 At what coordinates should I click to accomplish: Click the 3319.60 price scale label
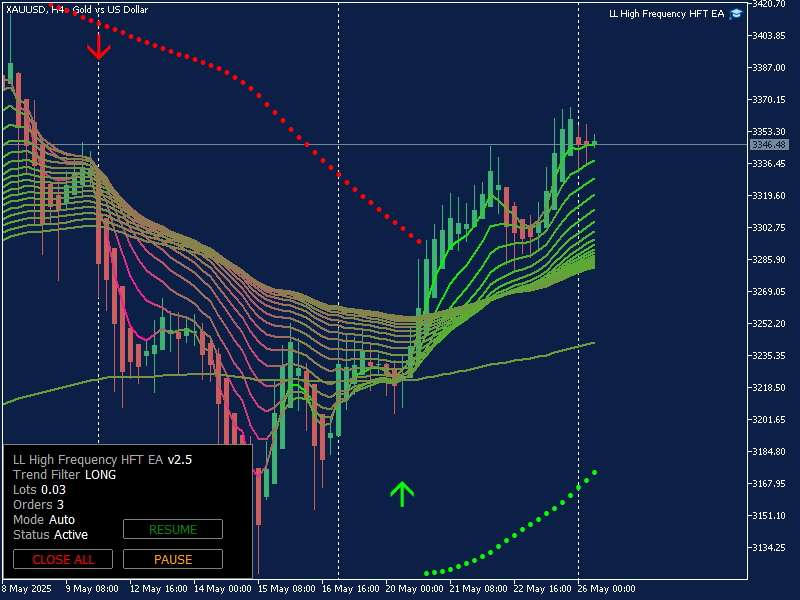tap(769, 195)
